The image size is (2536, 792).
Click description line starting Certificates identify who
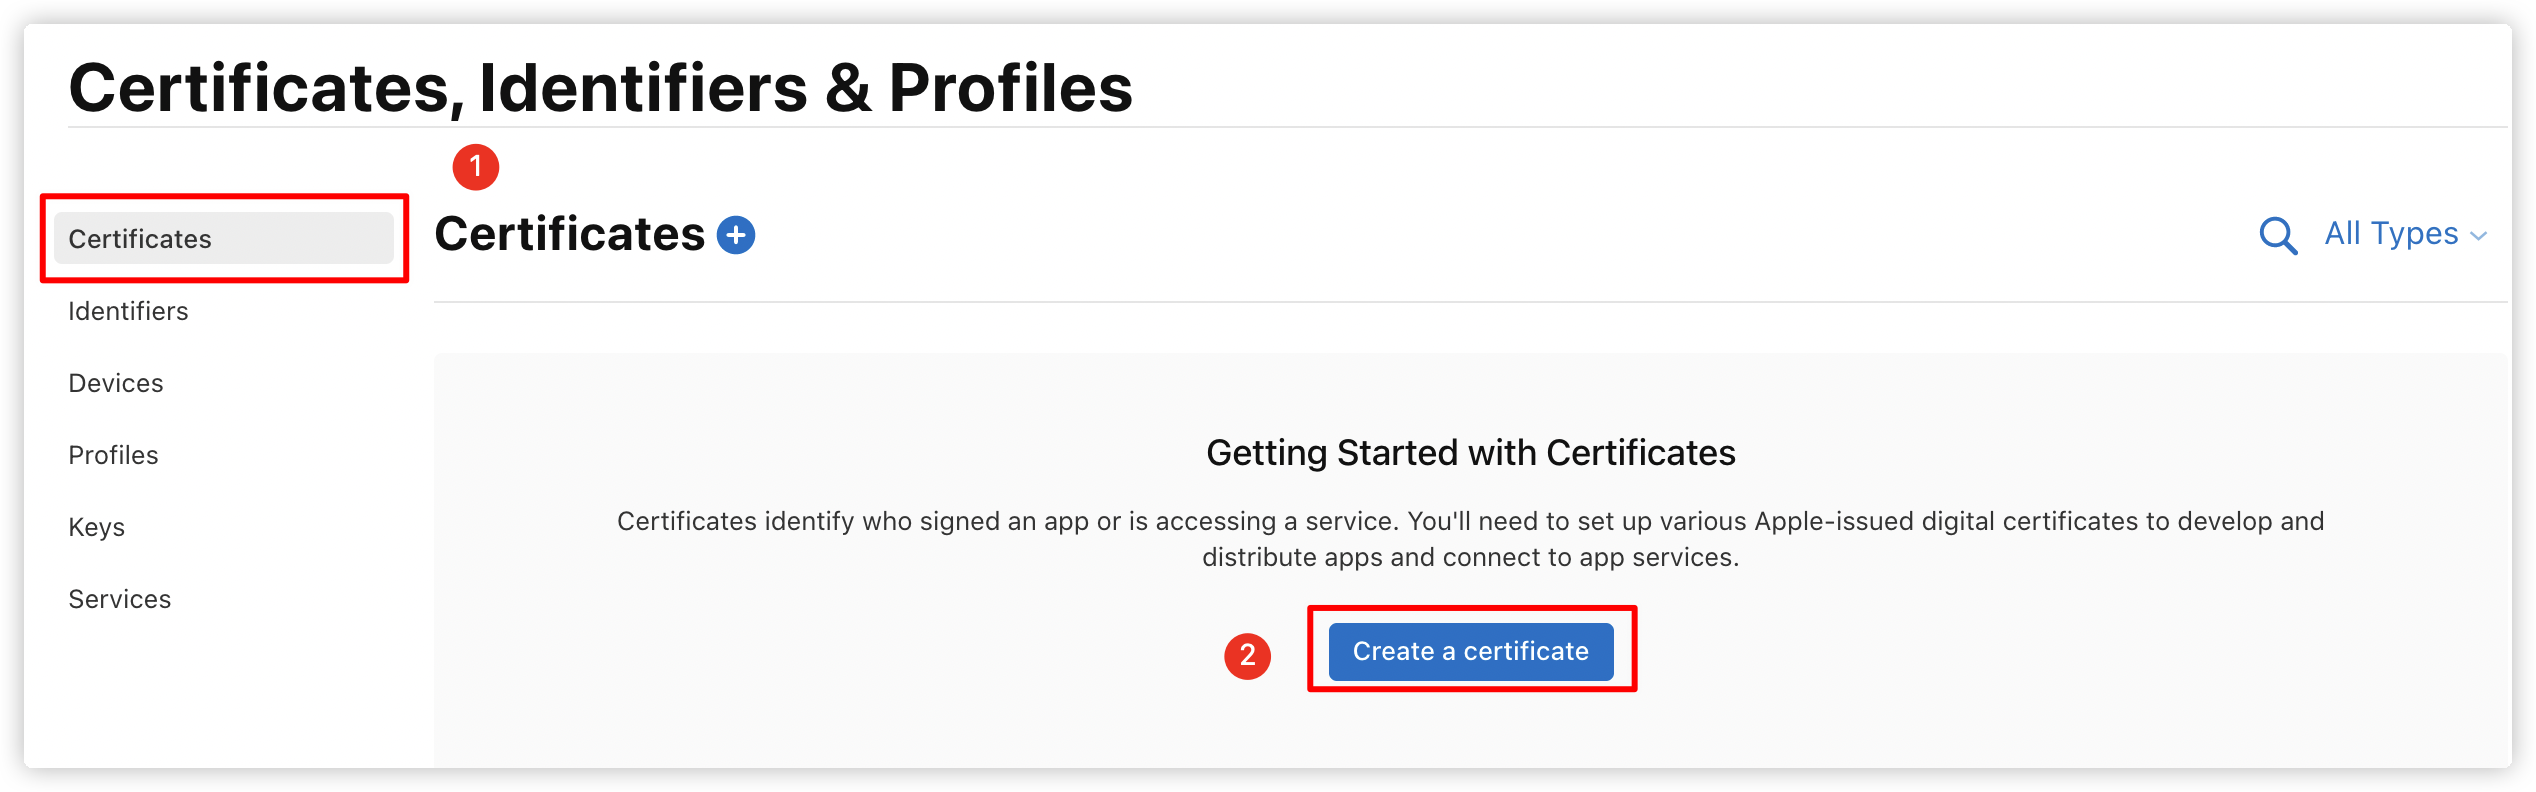tap(1470, 521)
